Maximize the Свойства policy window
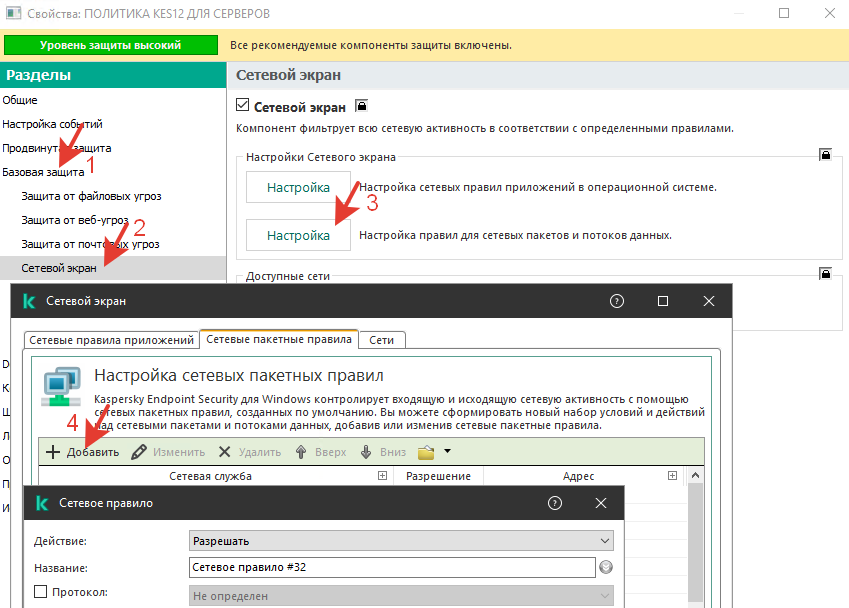849x608 pixels. point(784,13)
